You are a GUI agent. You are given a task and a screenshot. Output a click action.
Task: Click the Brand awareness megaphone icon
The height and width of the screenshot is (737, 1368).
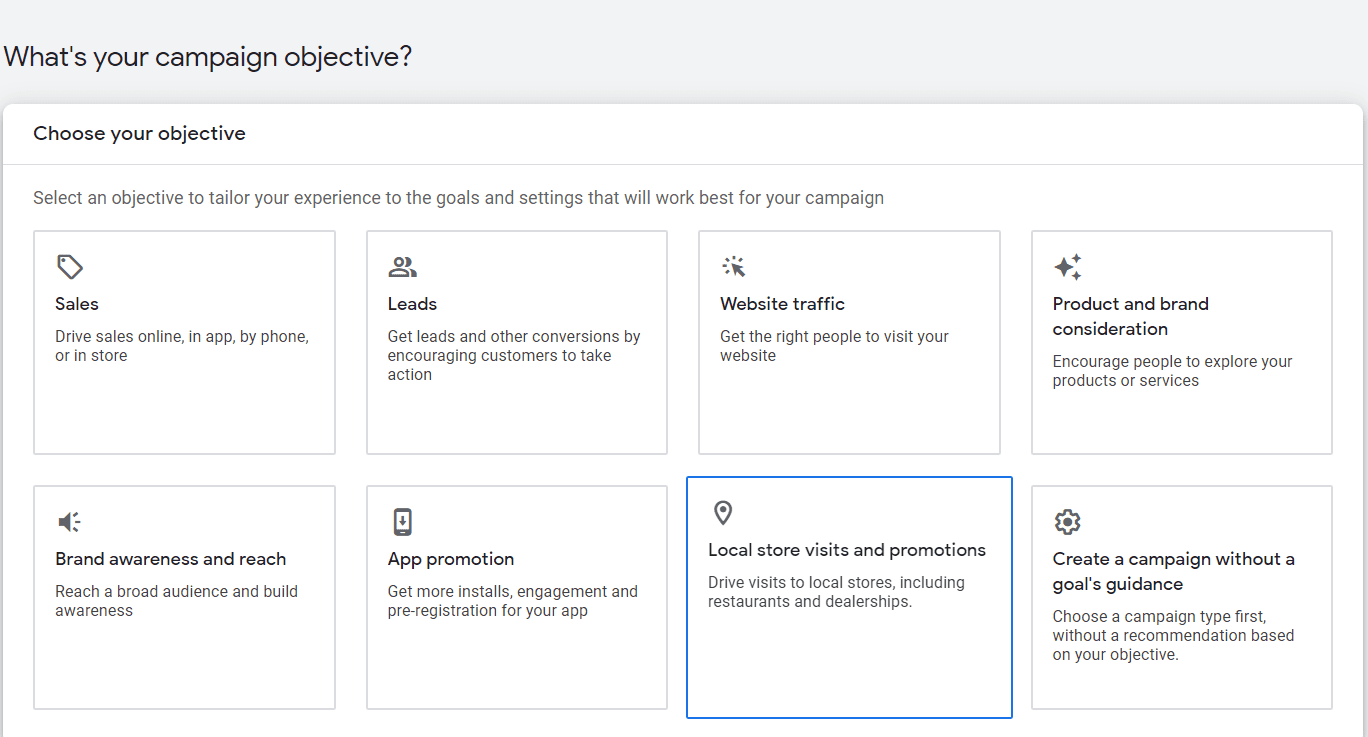pyautogui.click(x=69, y=521)
